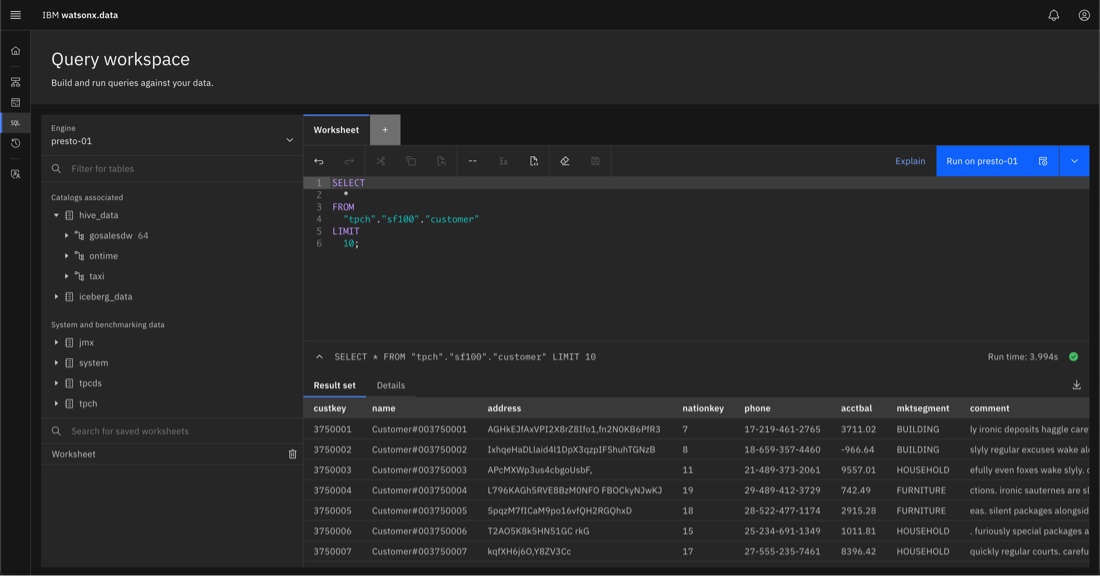Comment out code using the comment icon

point(472,160)
